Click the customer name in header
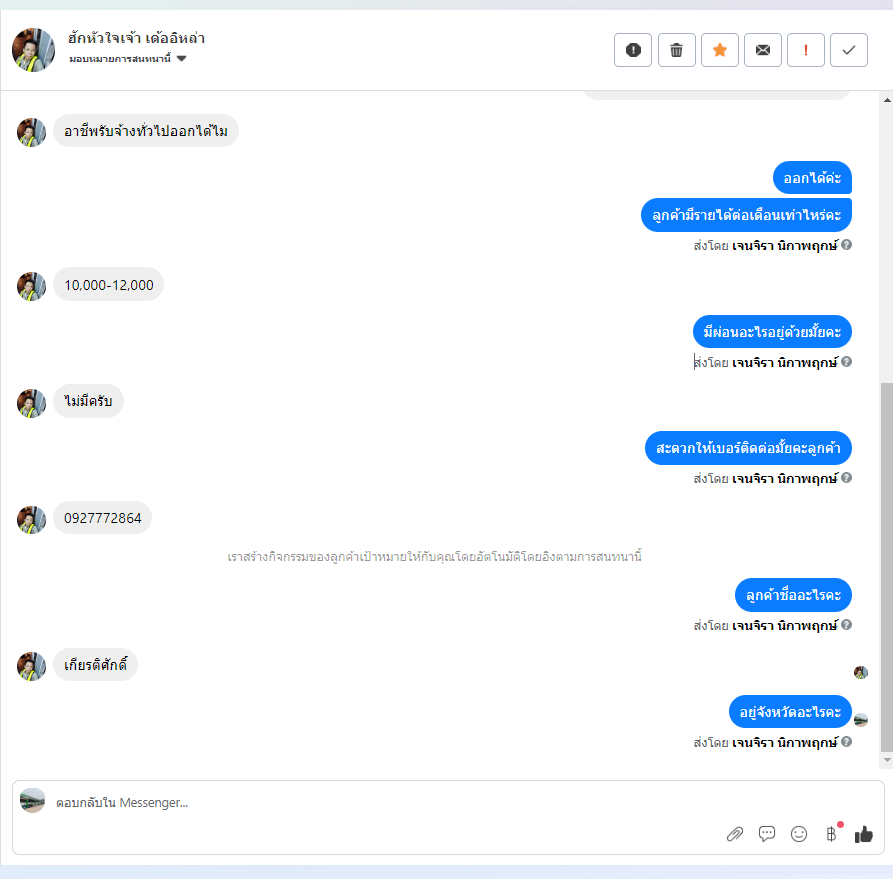 [136, 38]
